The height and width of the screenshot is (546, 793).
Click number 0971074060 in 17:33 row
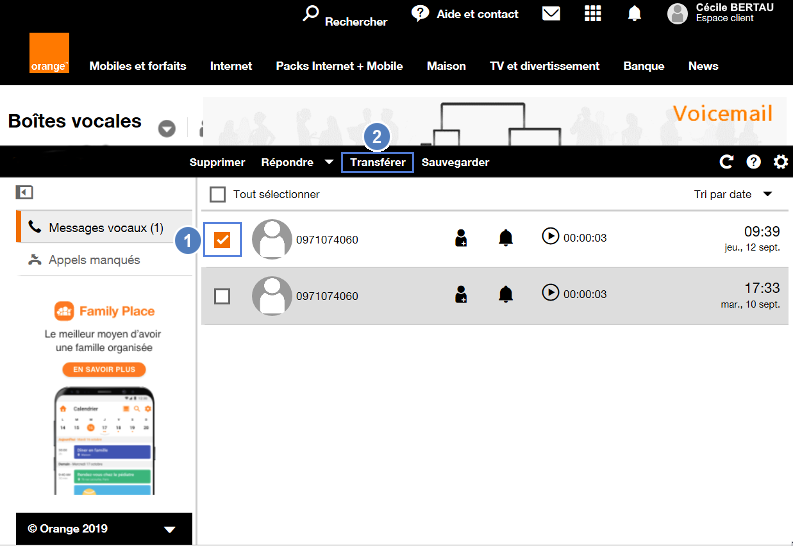[327, 296]
